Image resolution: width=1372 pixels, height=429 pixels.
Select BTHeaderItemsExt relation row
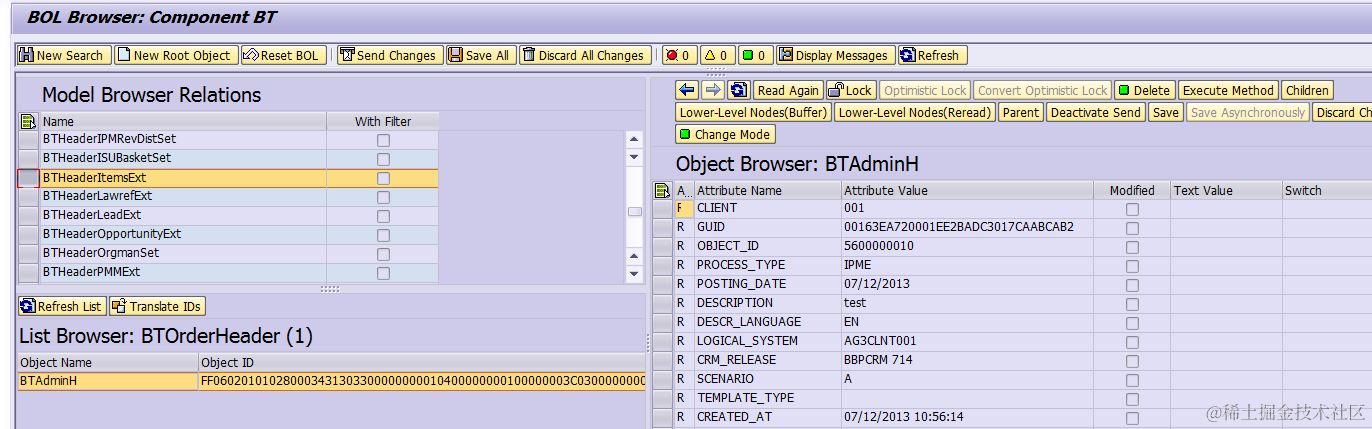(228, 178)
